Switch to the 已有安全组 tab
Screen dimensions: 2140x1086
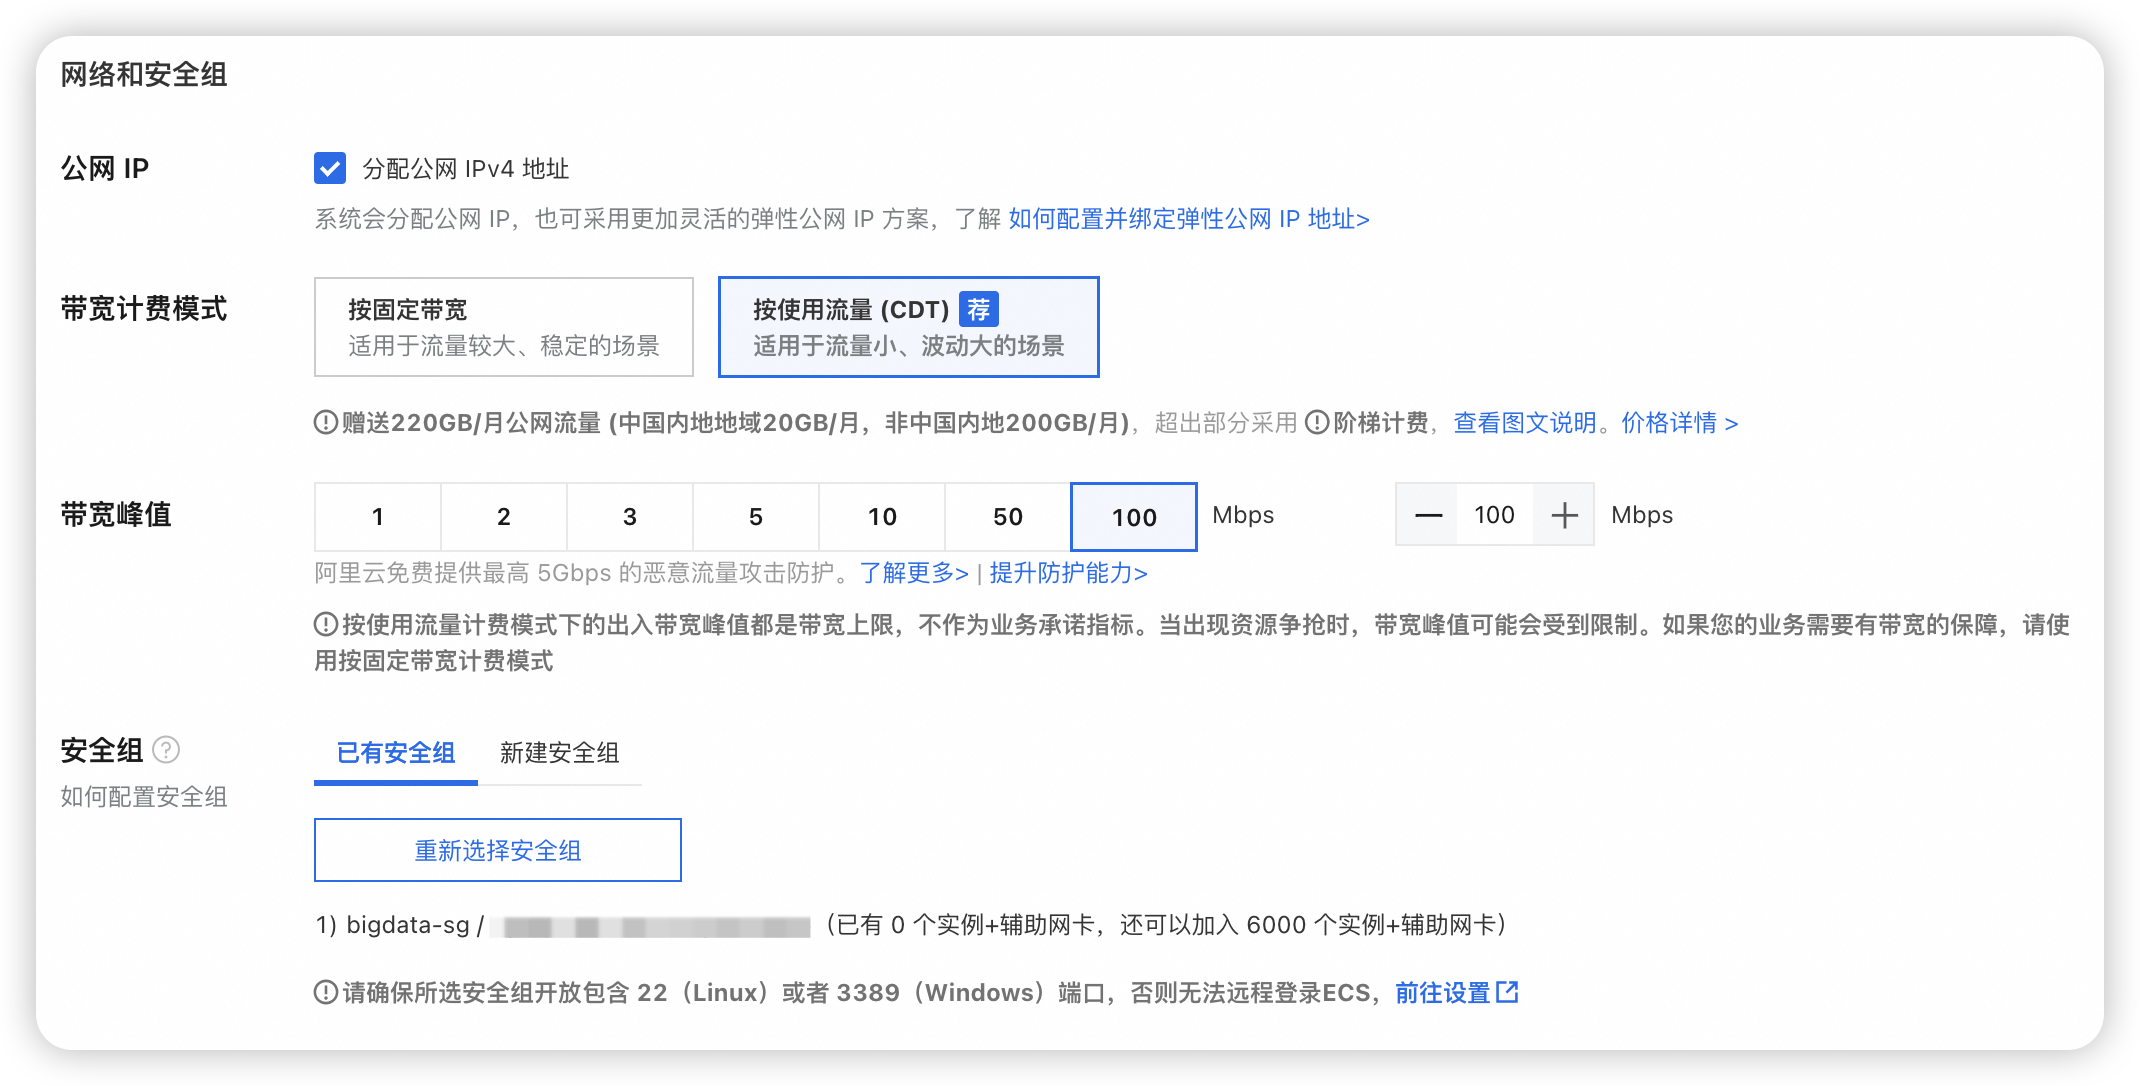pos(396,753)
